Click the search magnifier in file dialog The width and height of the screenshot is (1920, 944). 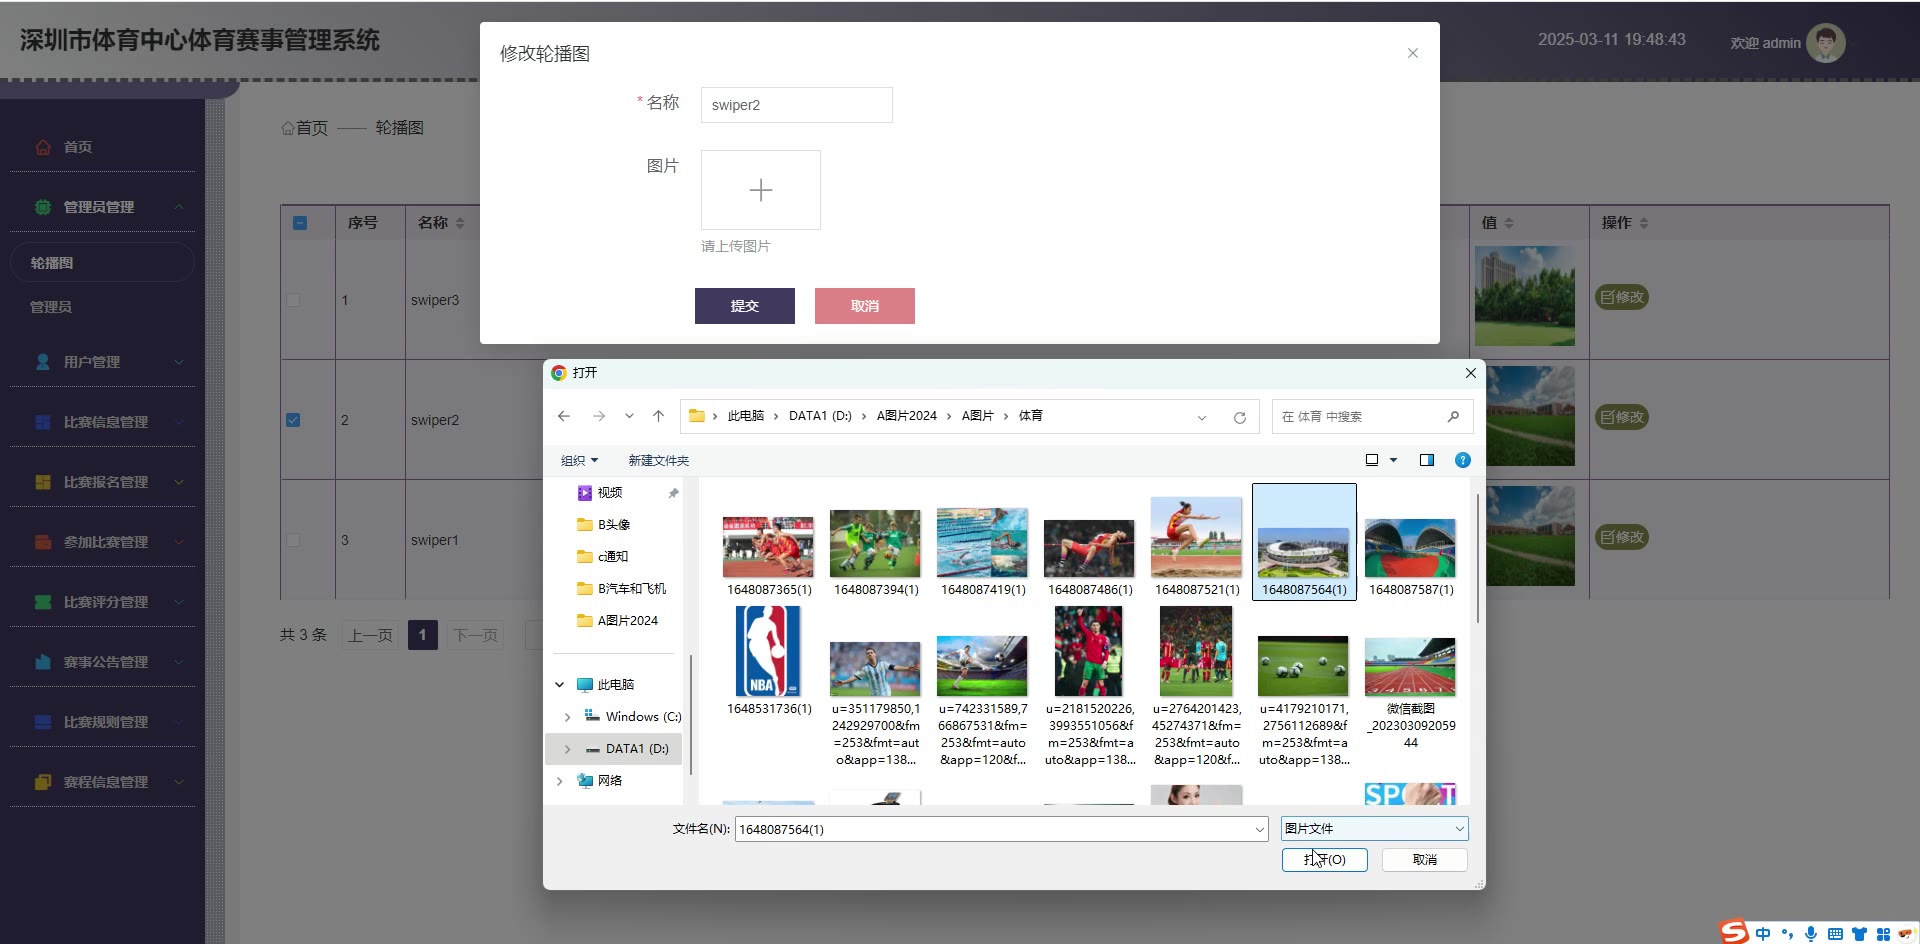tap(1453, 416)
